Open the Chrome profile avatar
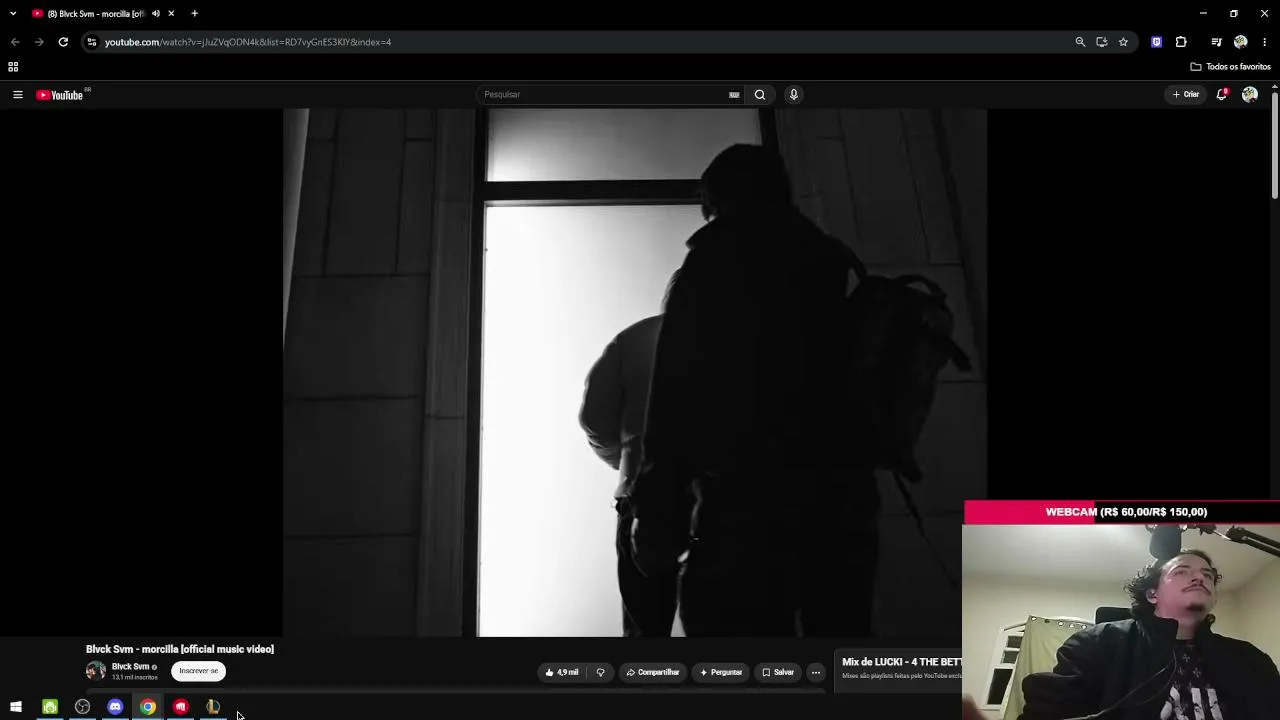This screenshot has height=720, width=1280. click(x=1241, y=42)
